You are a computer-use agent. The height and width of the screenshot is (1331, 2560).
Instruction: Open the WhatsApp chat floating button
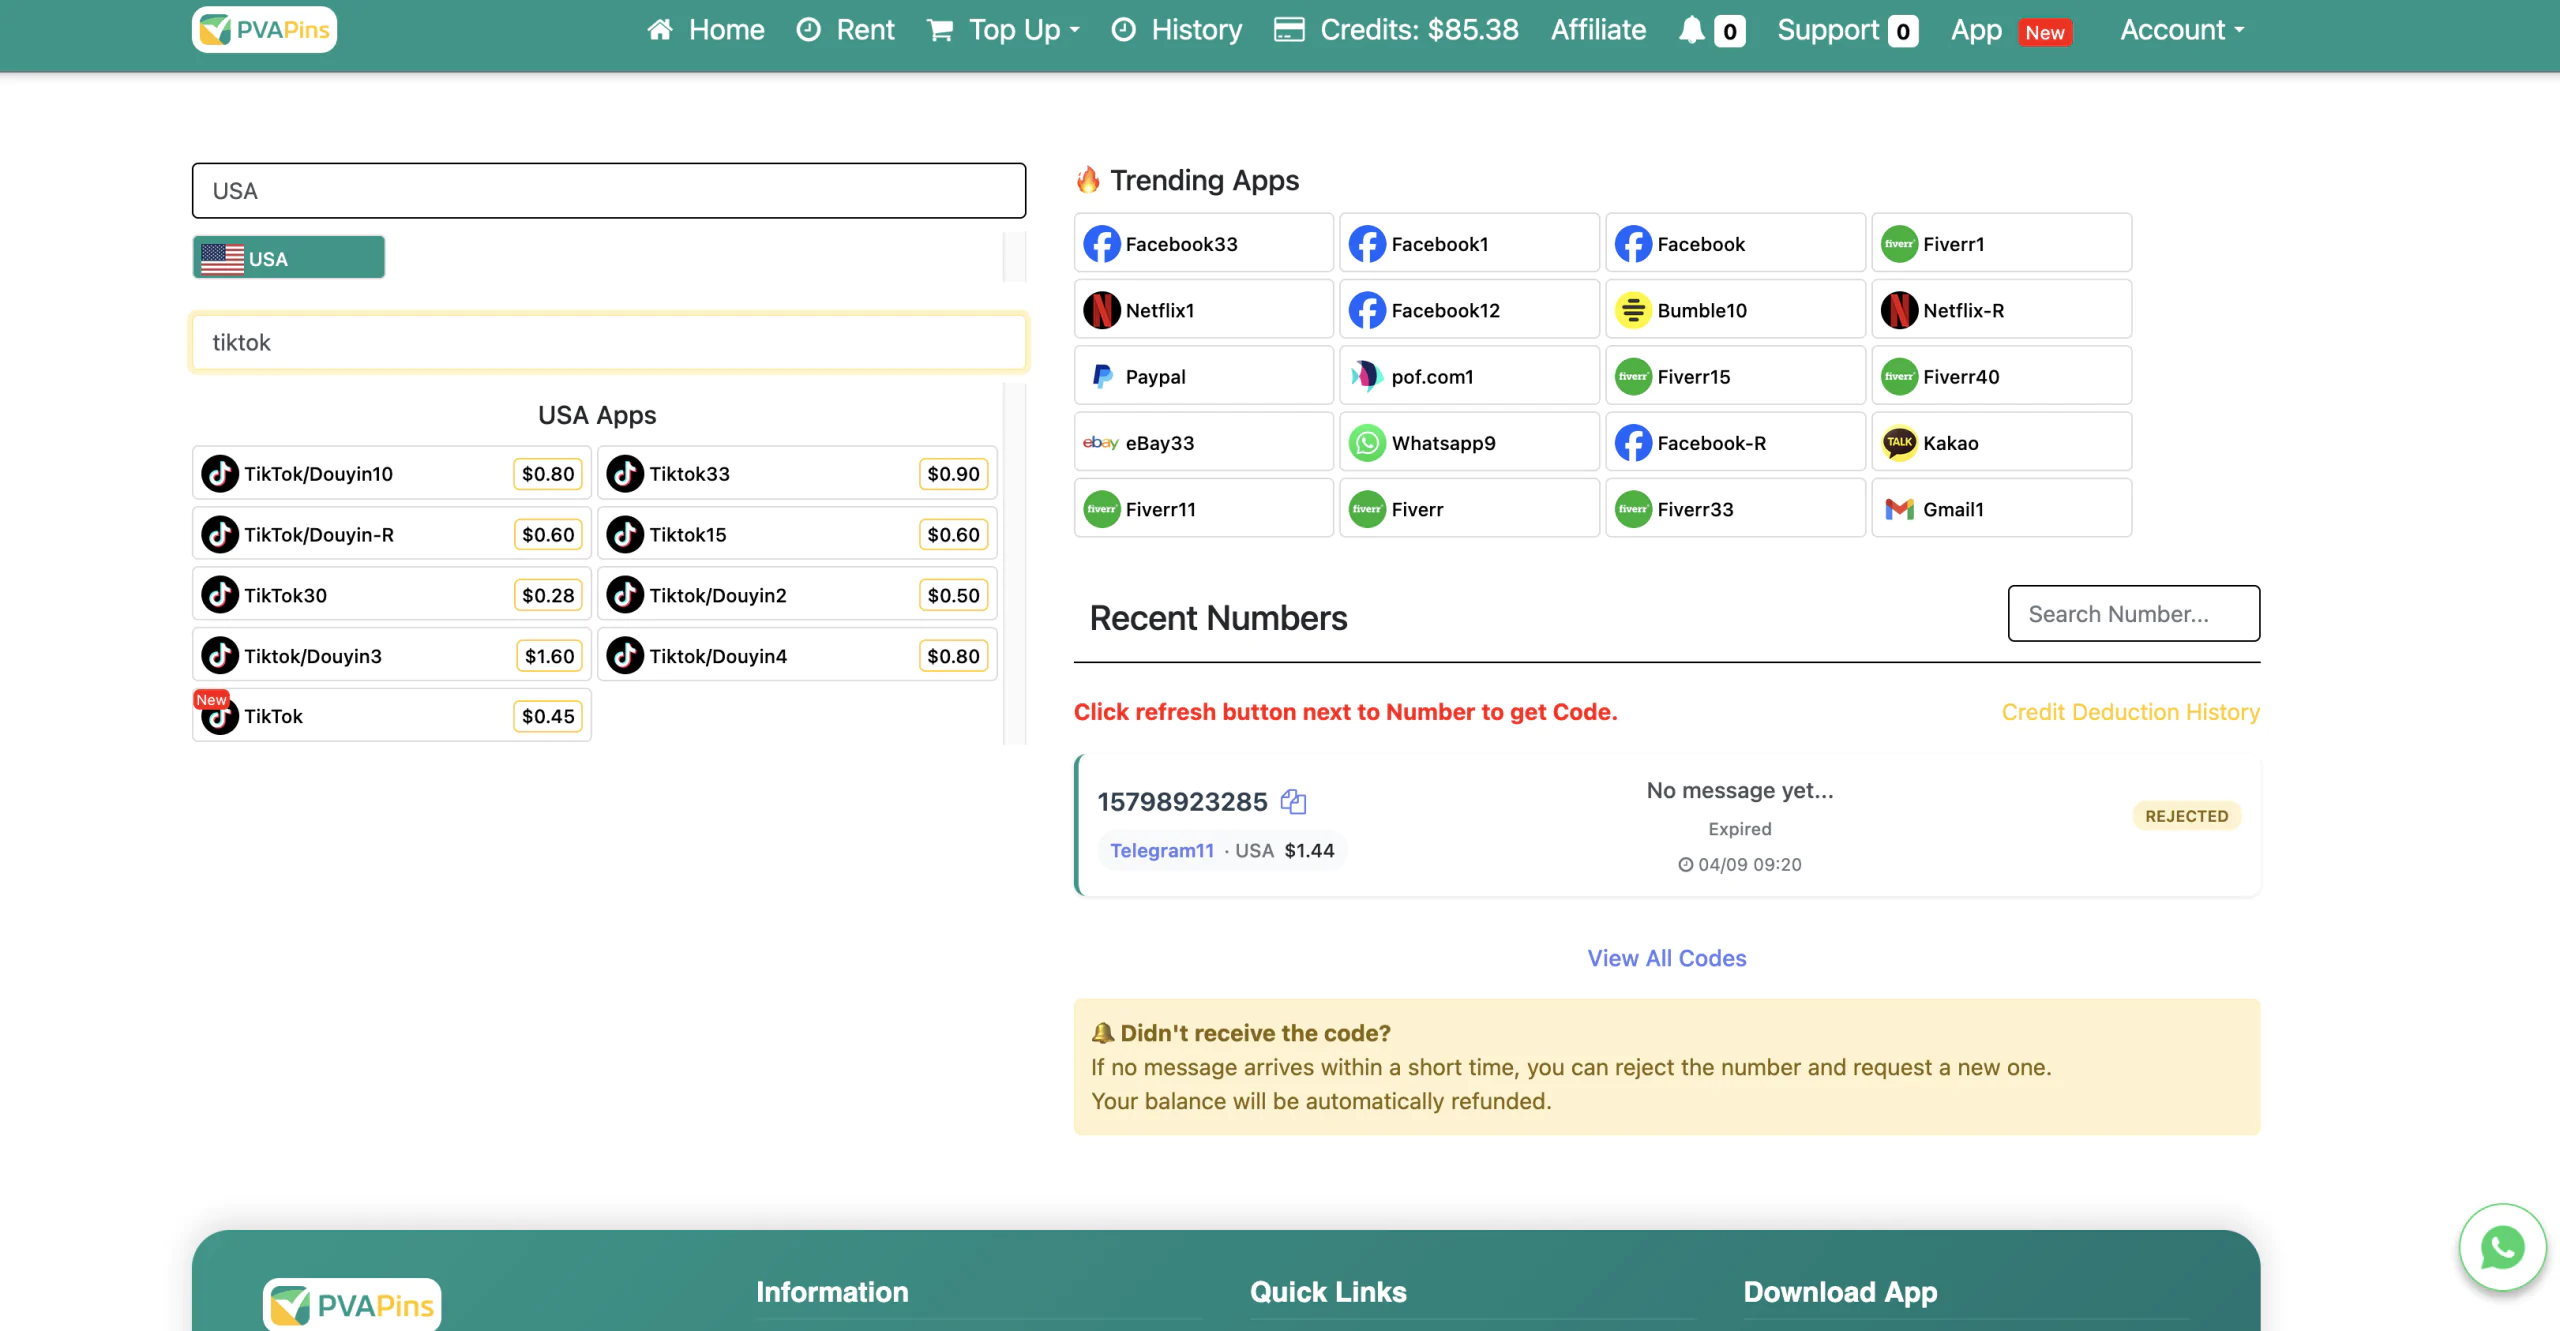click(x=2502, y=1247)
